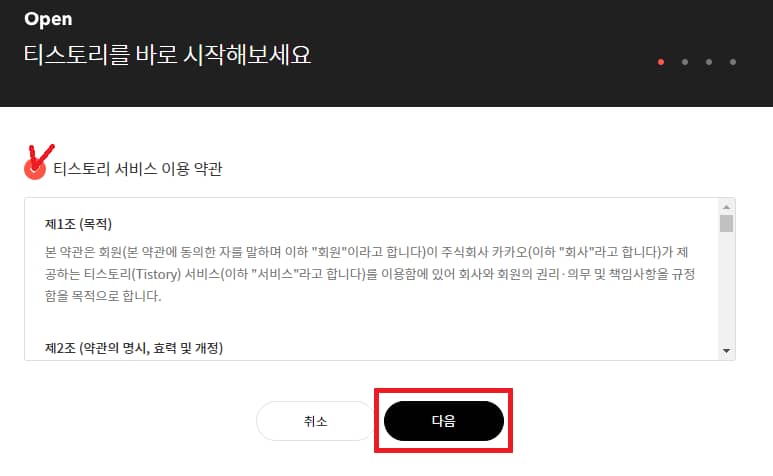Click the scrollbar down arrow in terms box

click(x=726, y=351)
